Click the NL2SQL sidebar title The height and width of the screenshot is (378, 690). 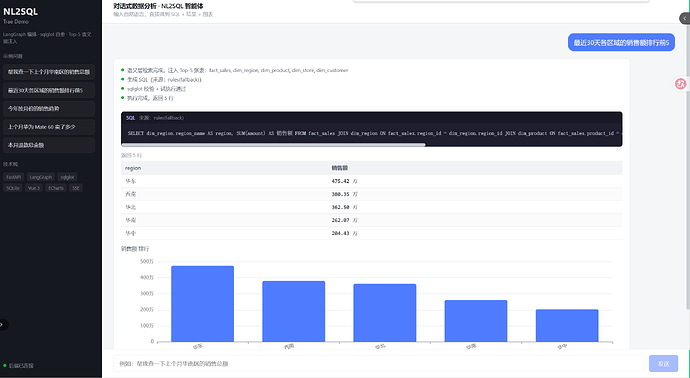(21, 11)
